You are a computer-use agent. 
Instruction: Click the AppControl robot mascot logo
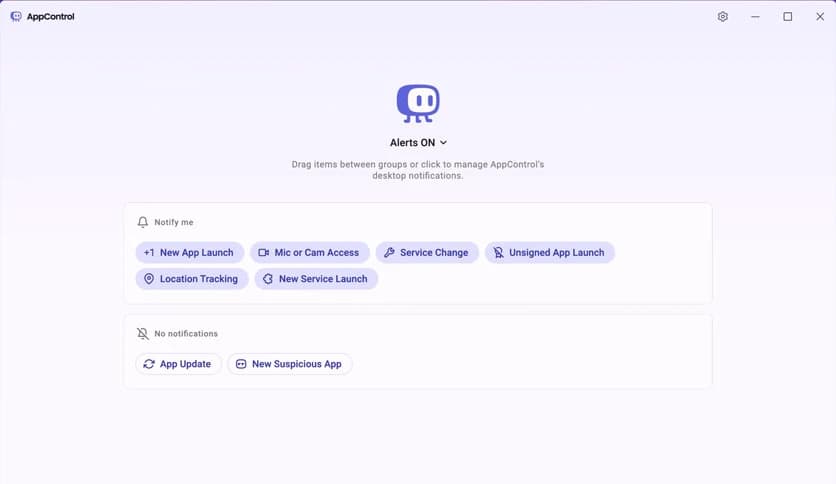[x=418, y=103]
